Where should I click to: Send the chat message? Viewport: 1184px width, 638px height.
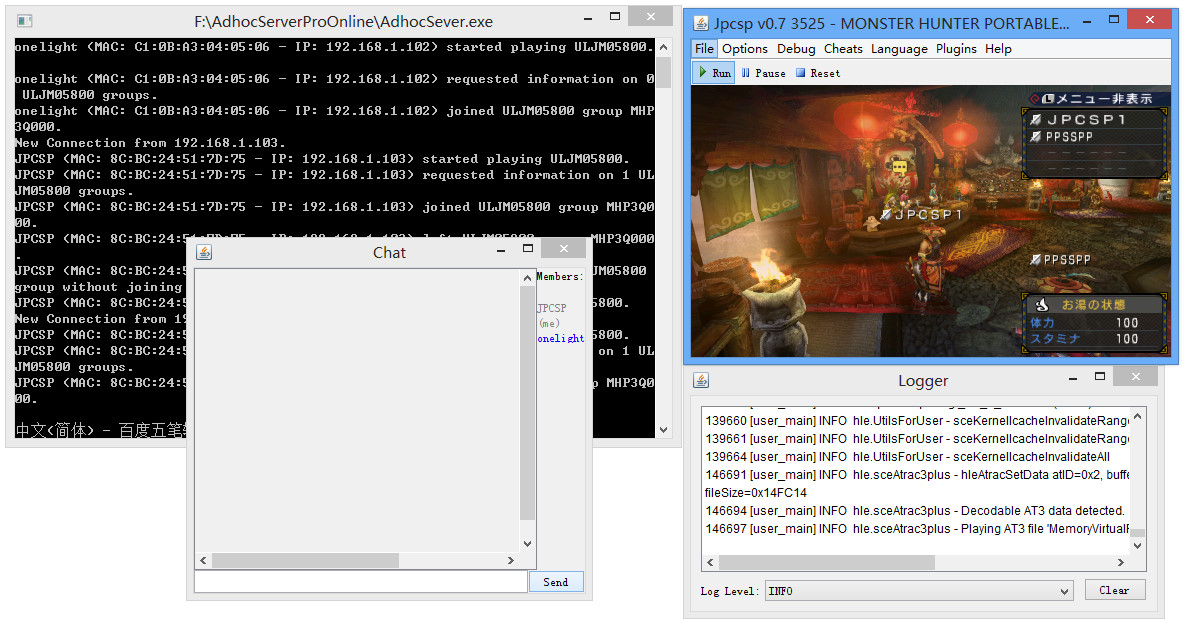click(556, 582)
